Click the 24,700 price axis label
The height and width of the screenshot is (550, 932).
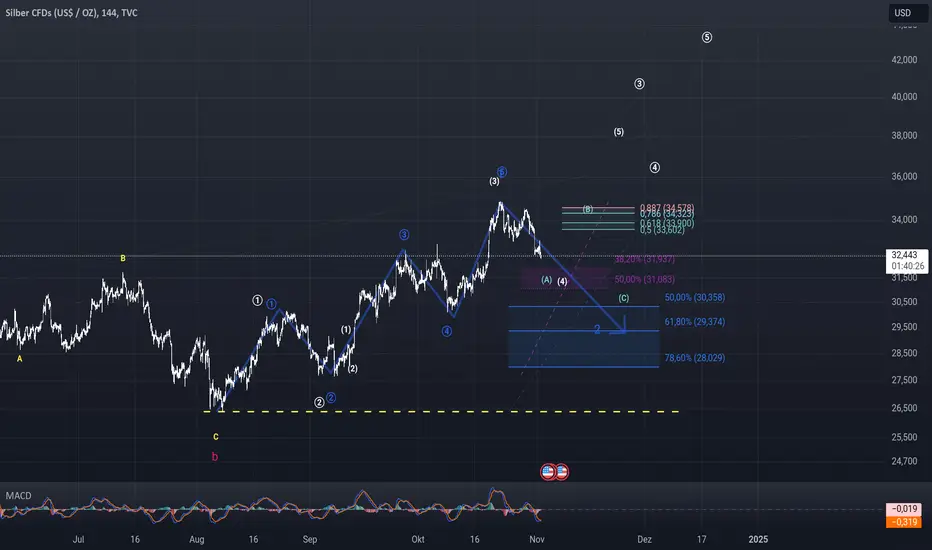[x=905, y=461]
